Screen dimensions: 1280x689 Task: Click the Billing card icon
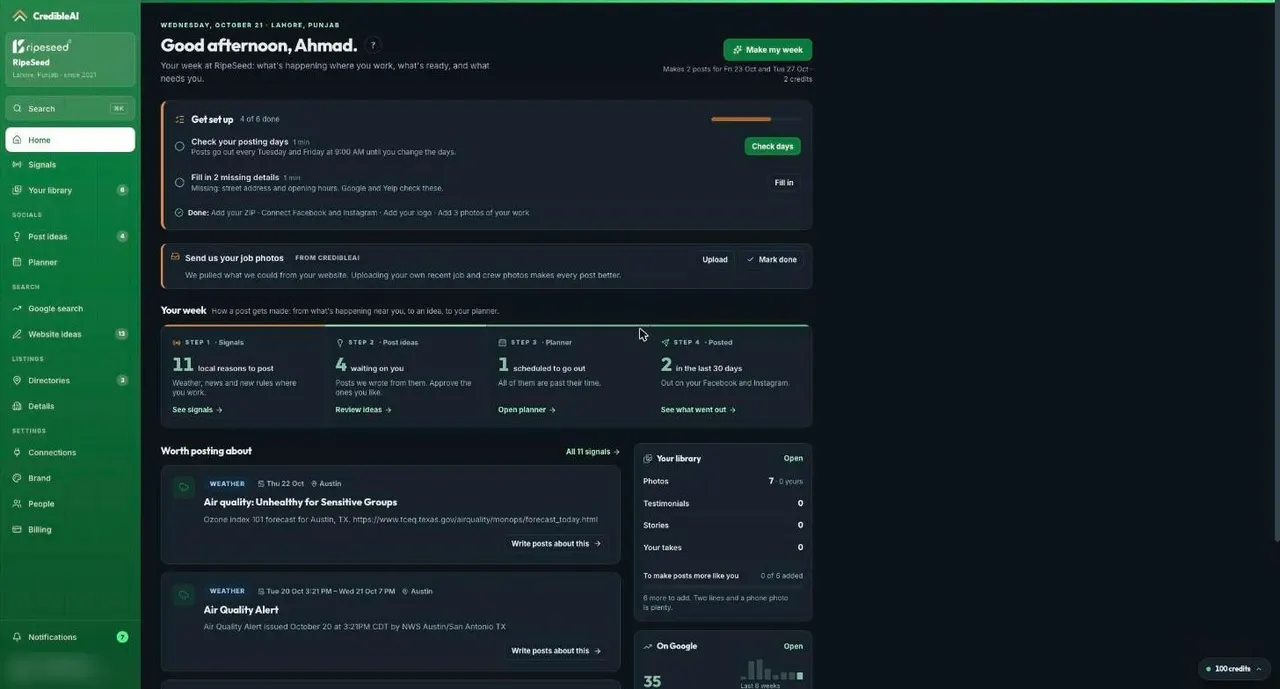tap(18, 529)
